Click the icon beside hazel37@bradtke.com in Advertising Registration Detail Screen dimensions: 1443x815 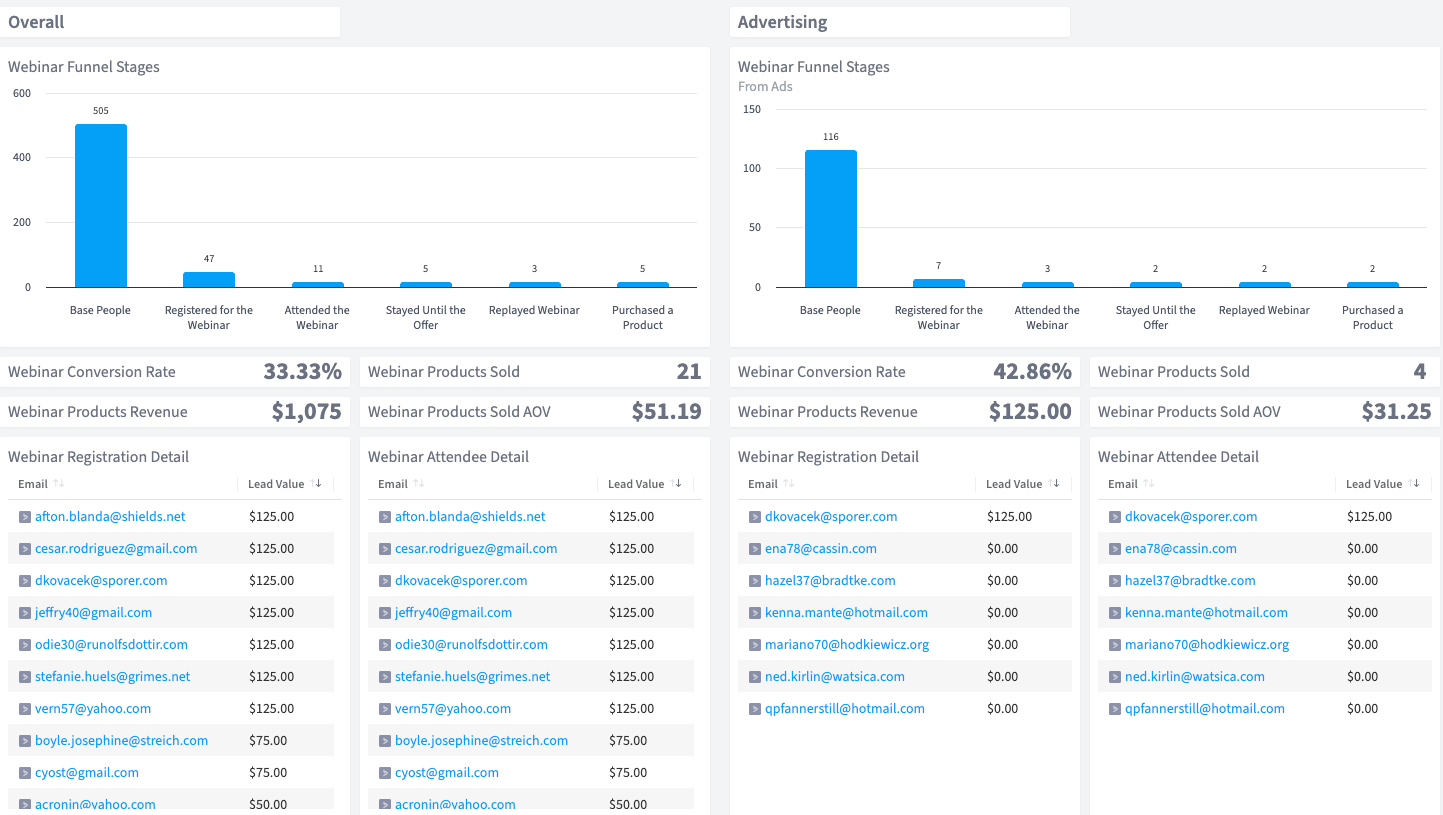755,581
